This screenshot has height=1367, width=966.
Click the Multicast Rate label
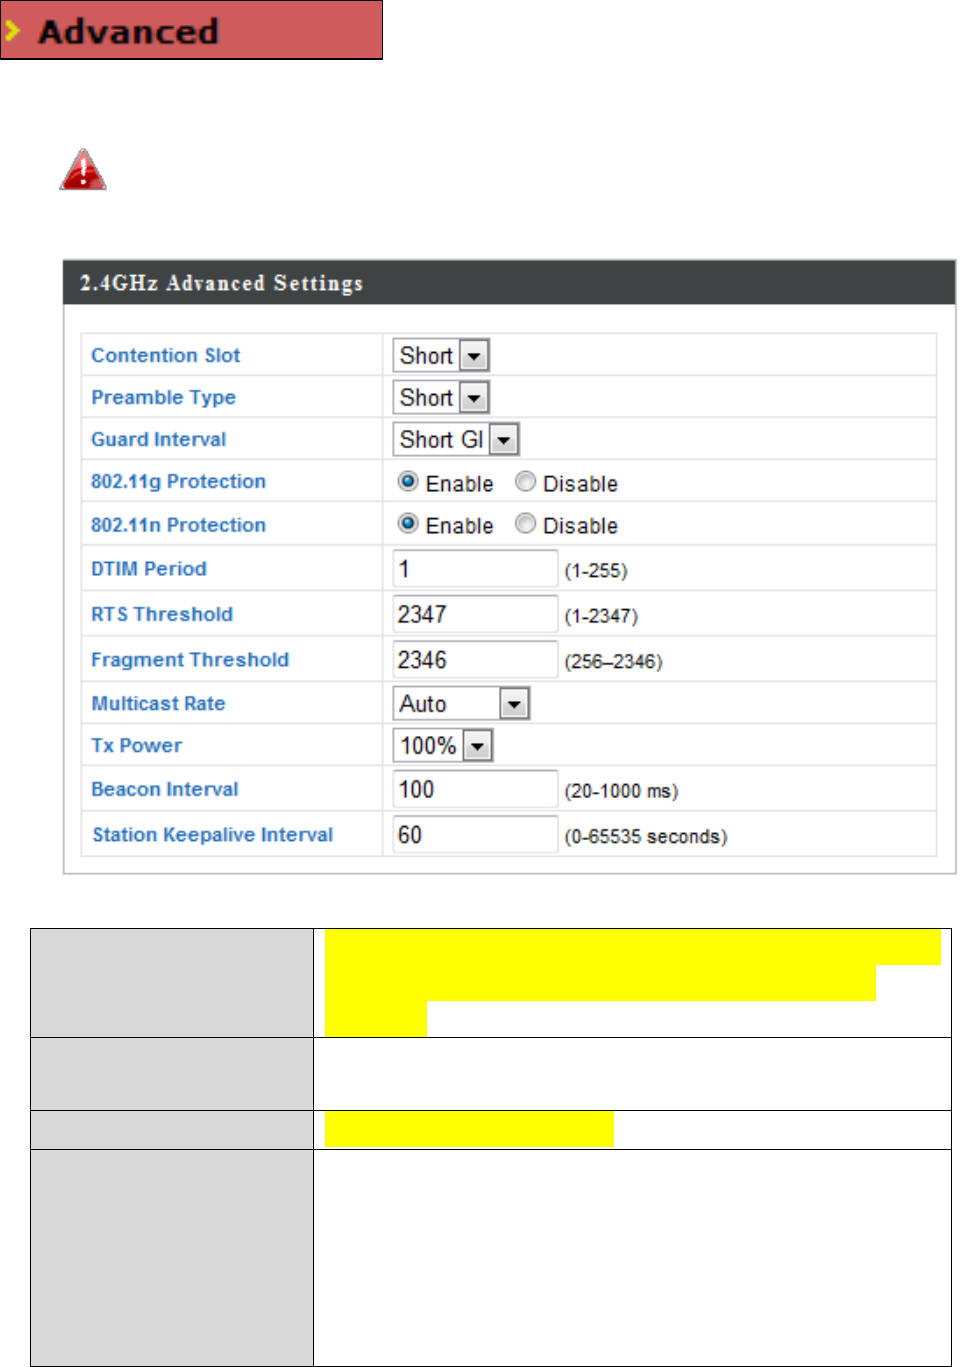(159, 704)
